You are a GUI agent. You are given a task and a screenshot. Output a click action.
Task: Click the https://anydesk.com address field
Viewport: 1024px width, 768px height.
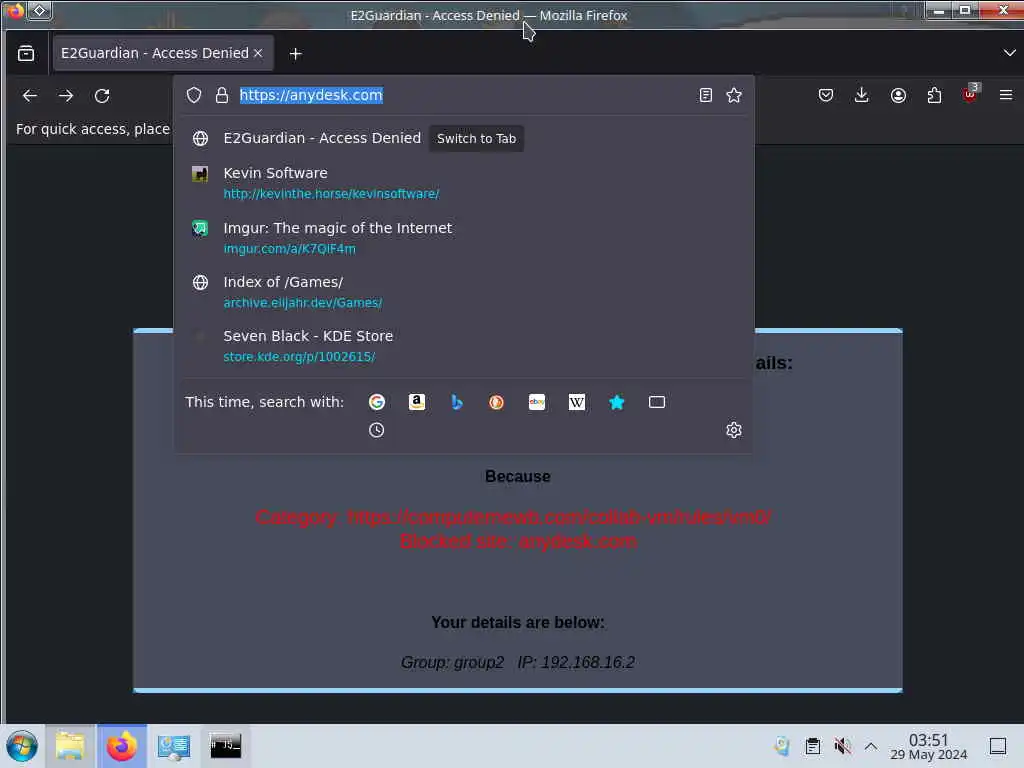click(464, 95)
